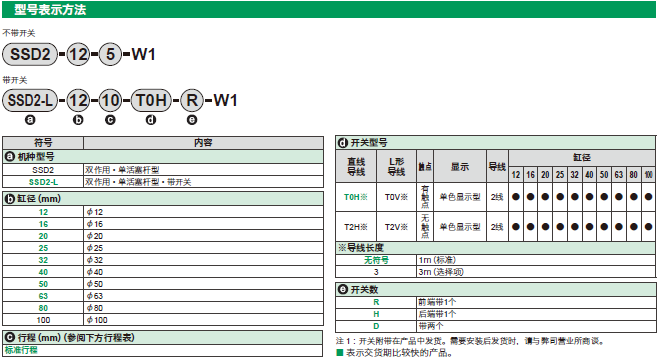Screen dimensions: 659x362
Task: Click the circled e marker under R
Action: (x=192, y=120)
